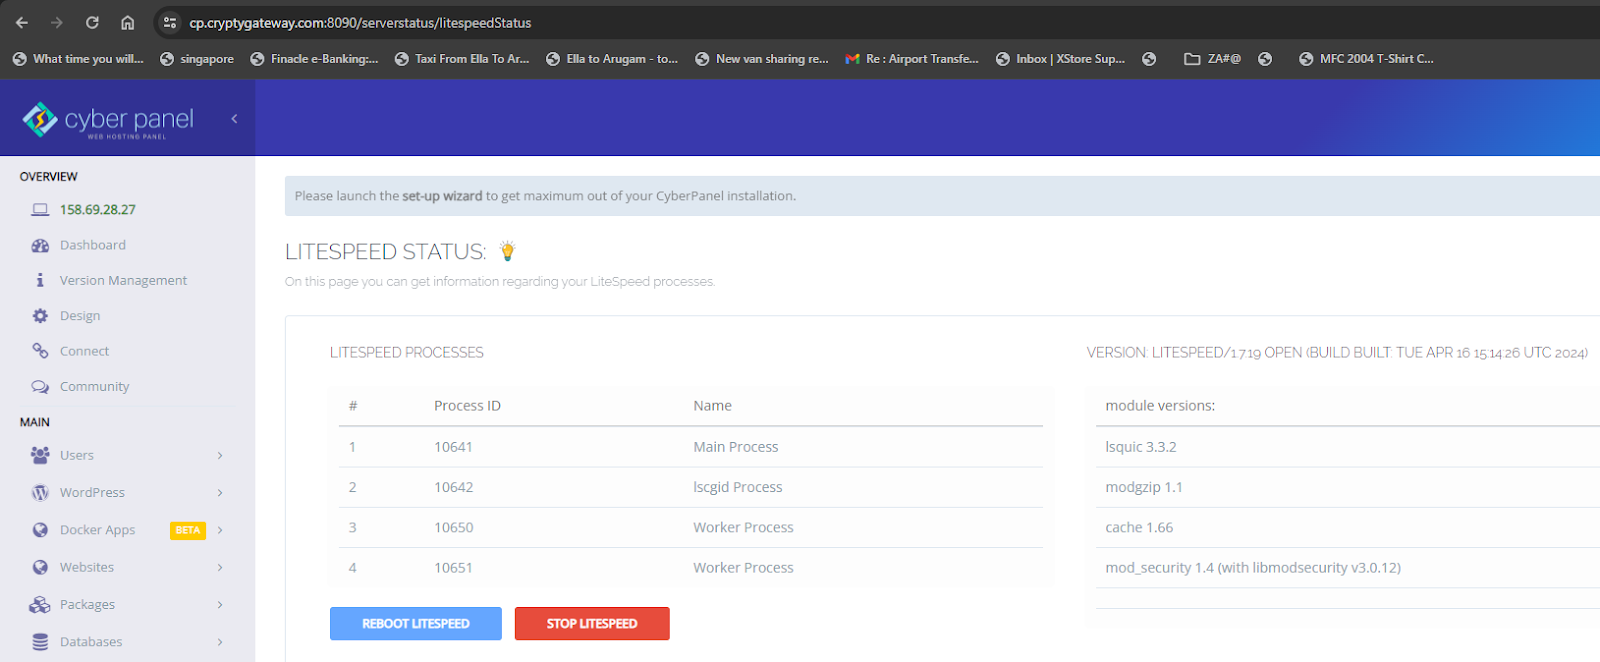Click the Name column header

pyautogui.click(x=712, y=406)
